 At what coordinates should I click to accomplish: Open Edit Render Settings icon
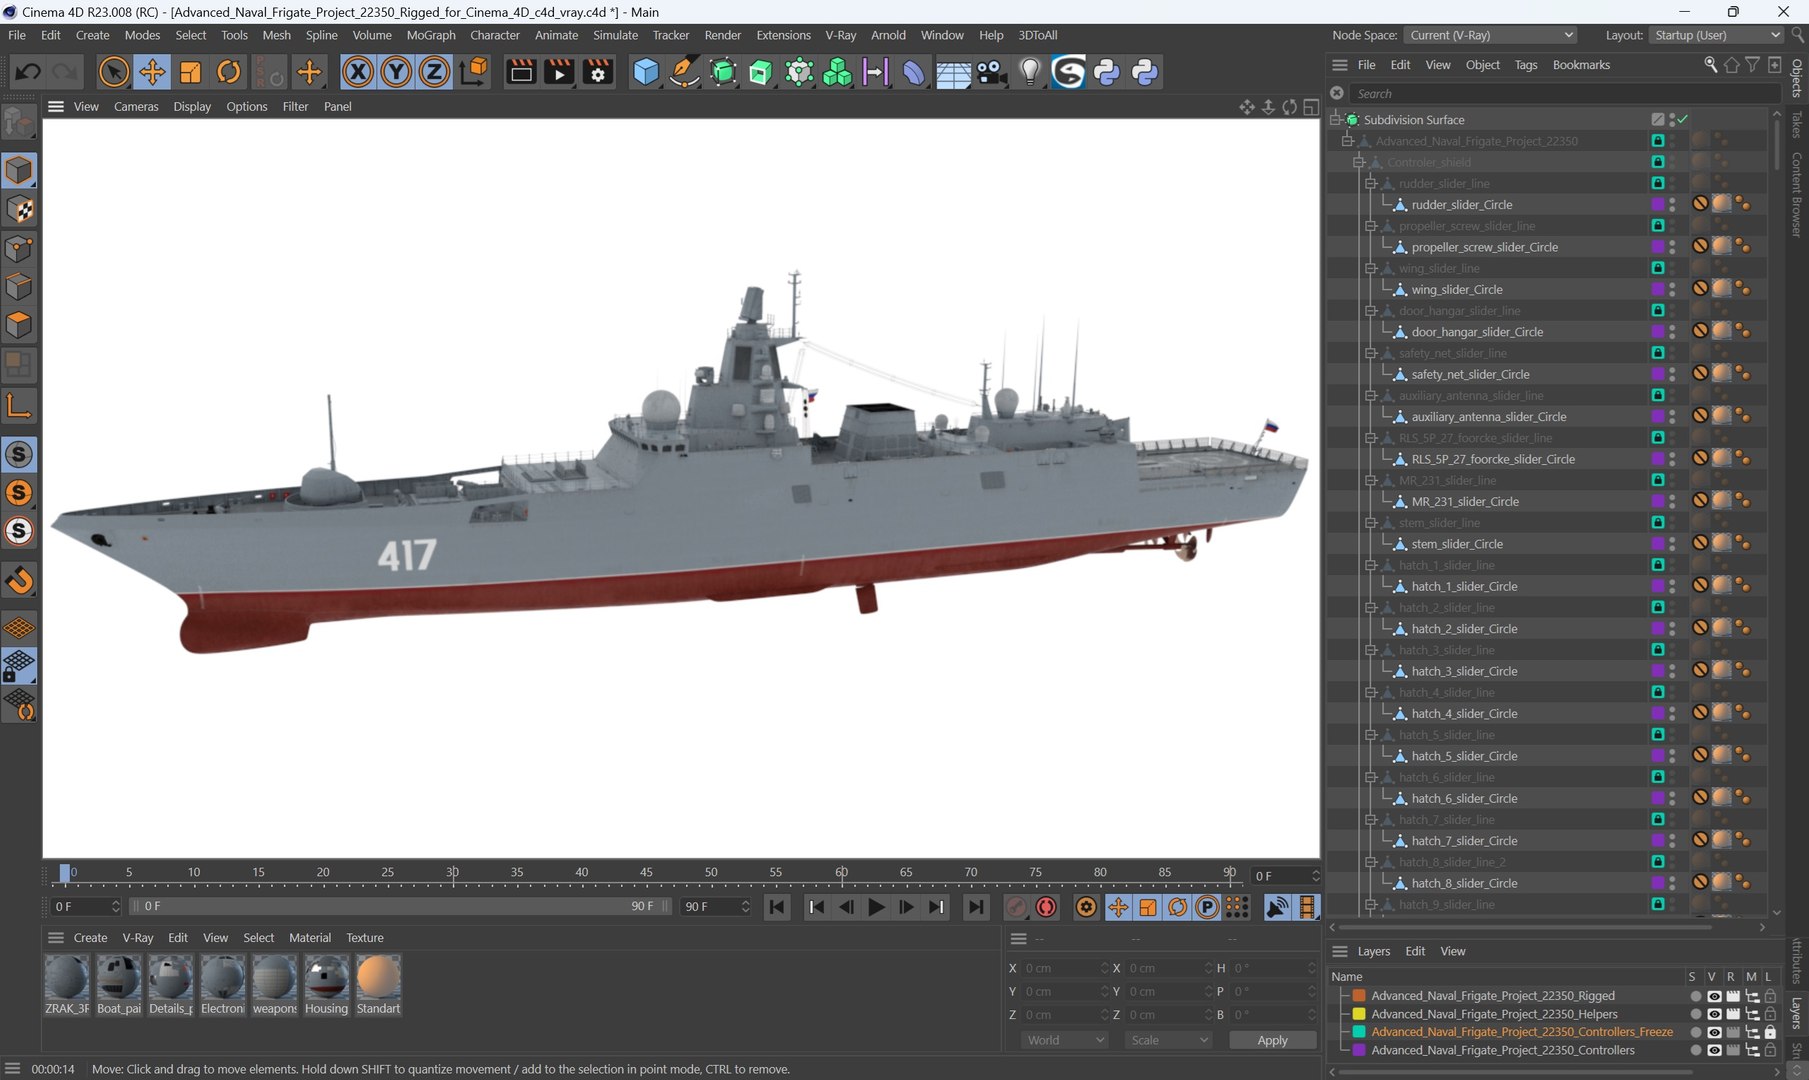click(x=598, y=72)
